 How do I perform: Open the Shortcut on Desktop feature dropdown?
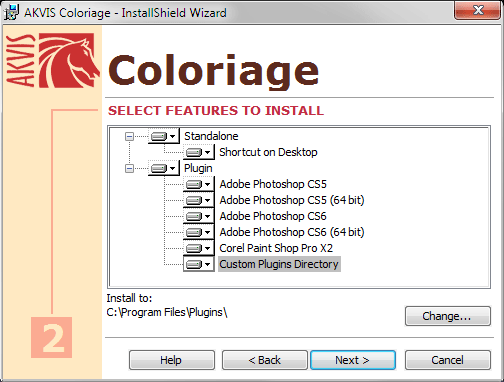pos(199,152)
